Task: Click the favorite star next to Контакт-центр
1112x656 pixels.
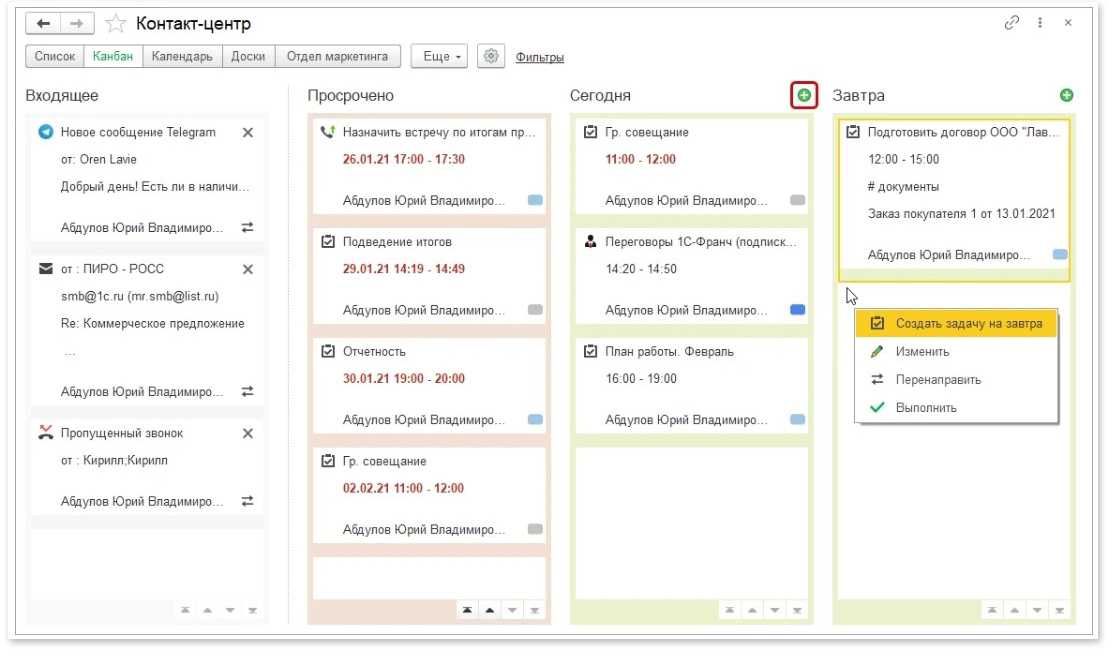Action: (116, 23)
